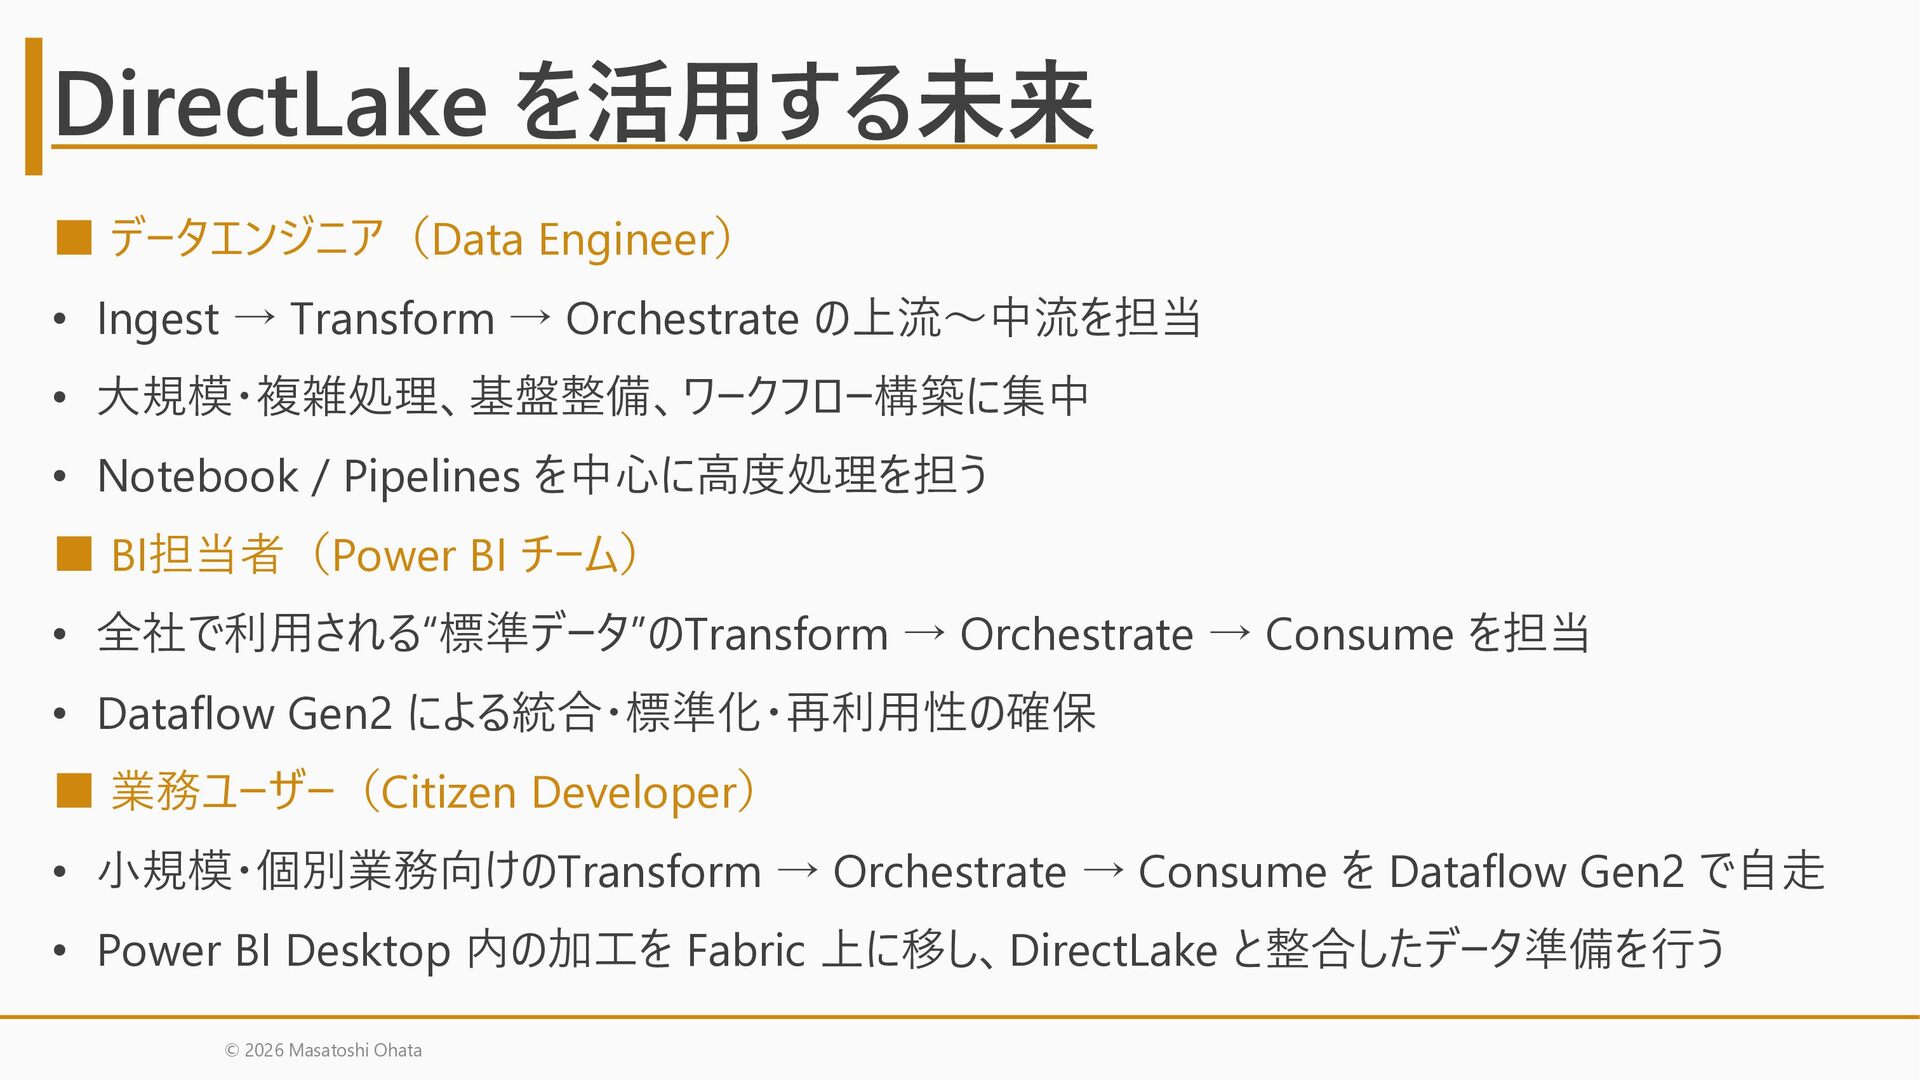Select the orange square before BI担当者
Screen dimensions: 1920x1080
(x=74, y=554)
